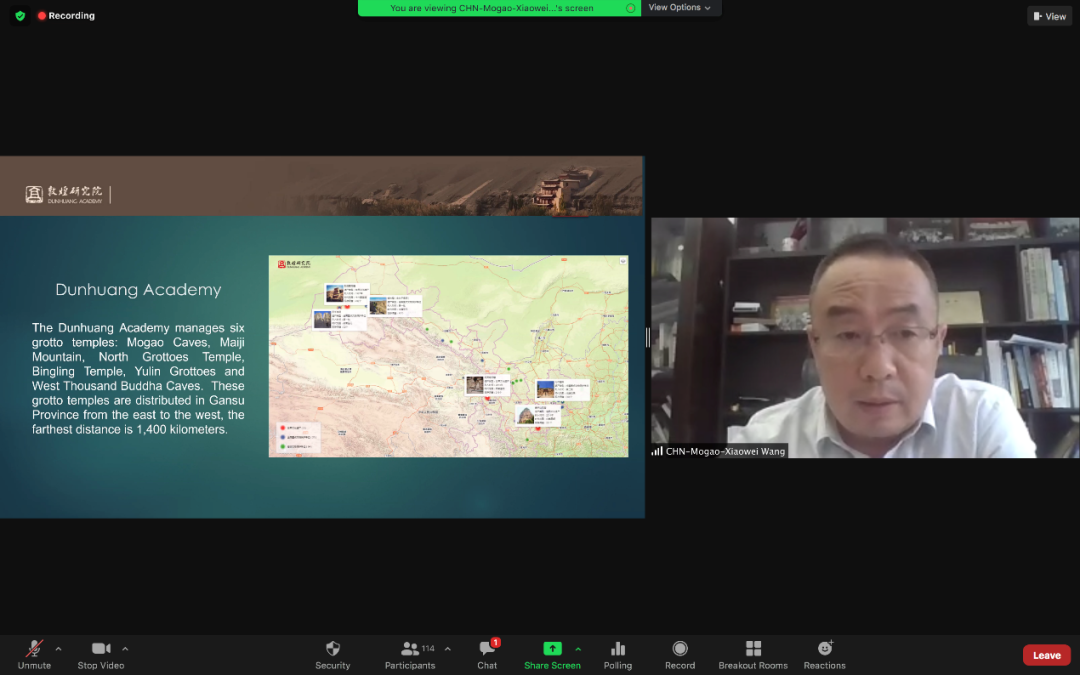The width and height of the screenshot is (1080, 675).
Task: Expand the Participants options arrow
Action: tap(448, 649)
